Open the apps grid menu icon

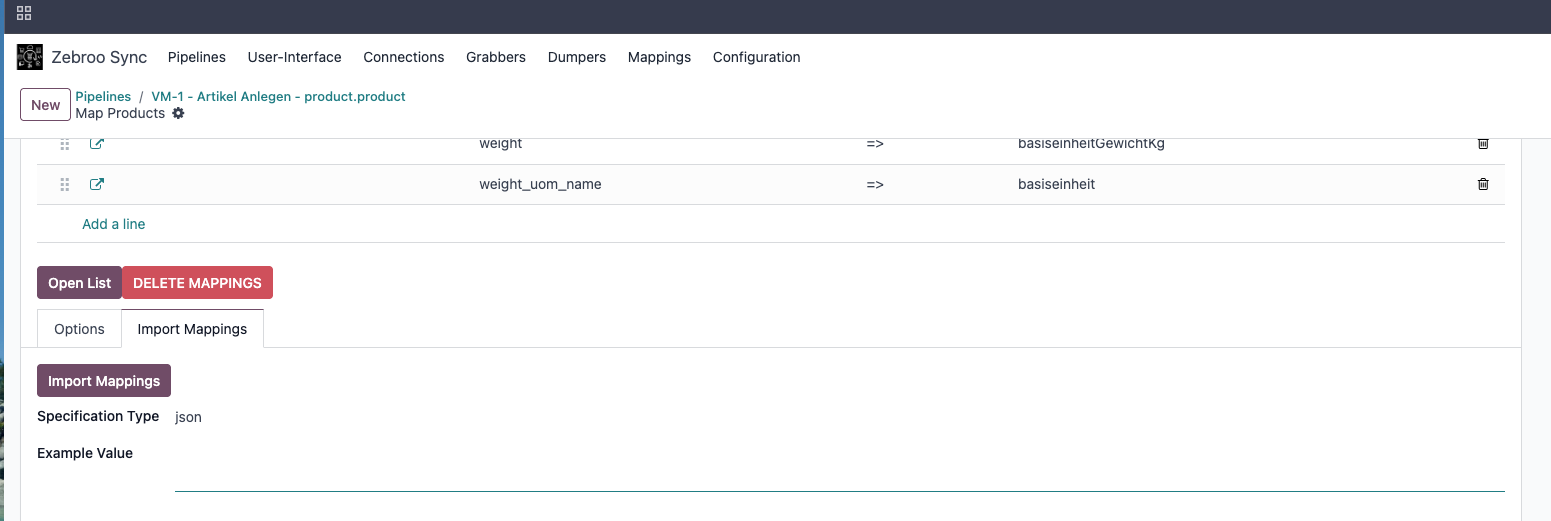click(24, 13)
